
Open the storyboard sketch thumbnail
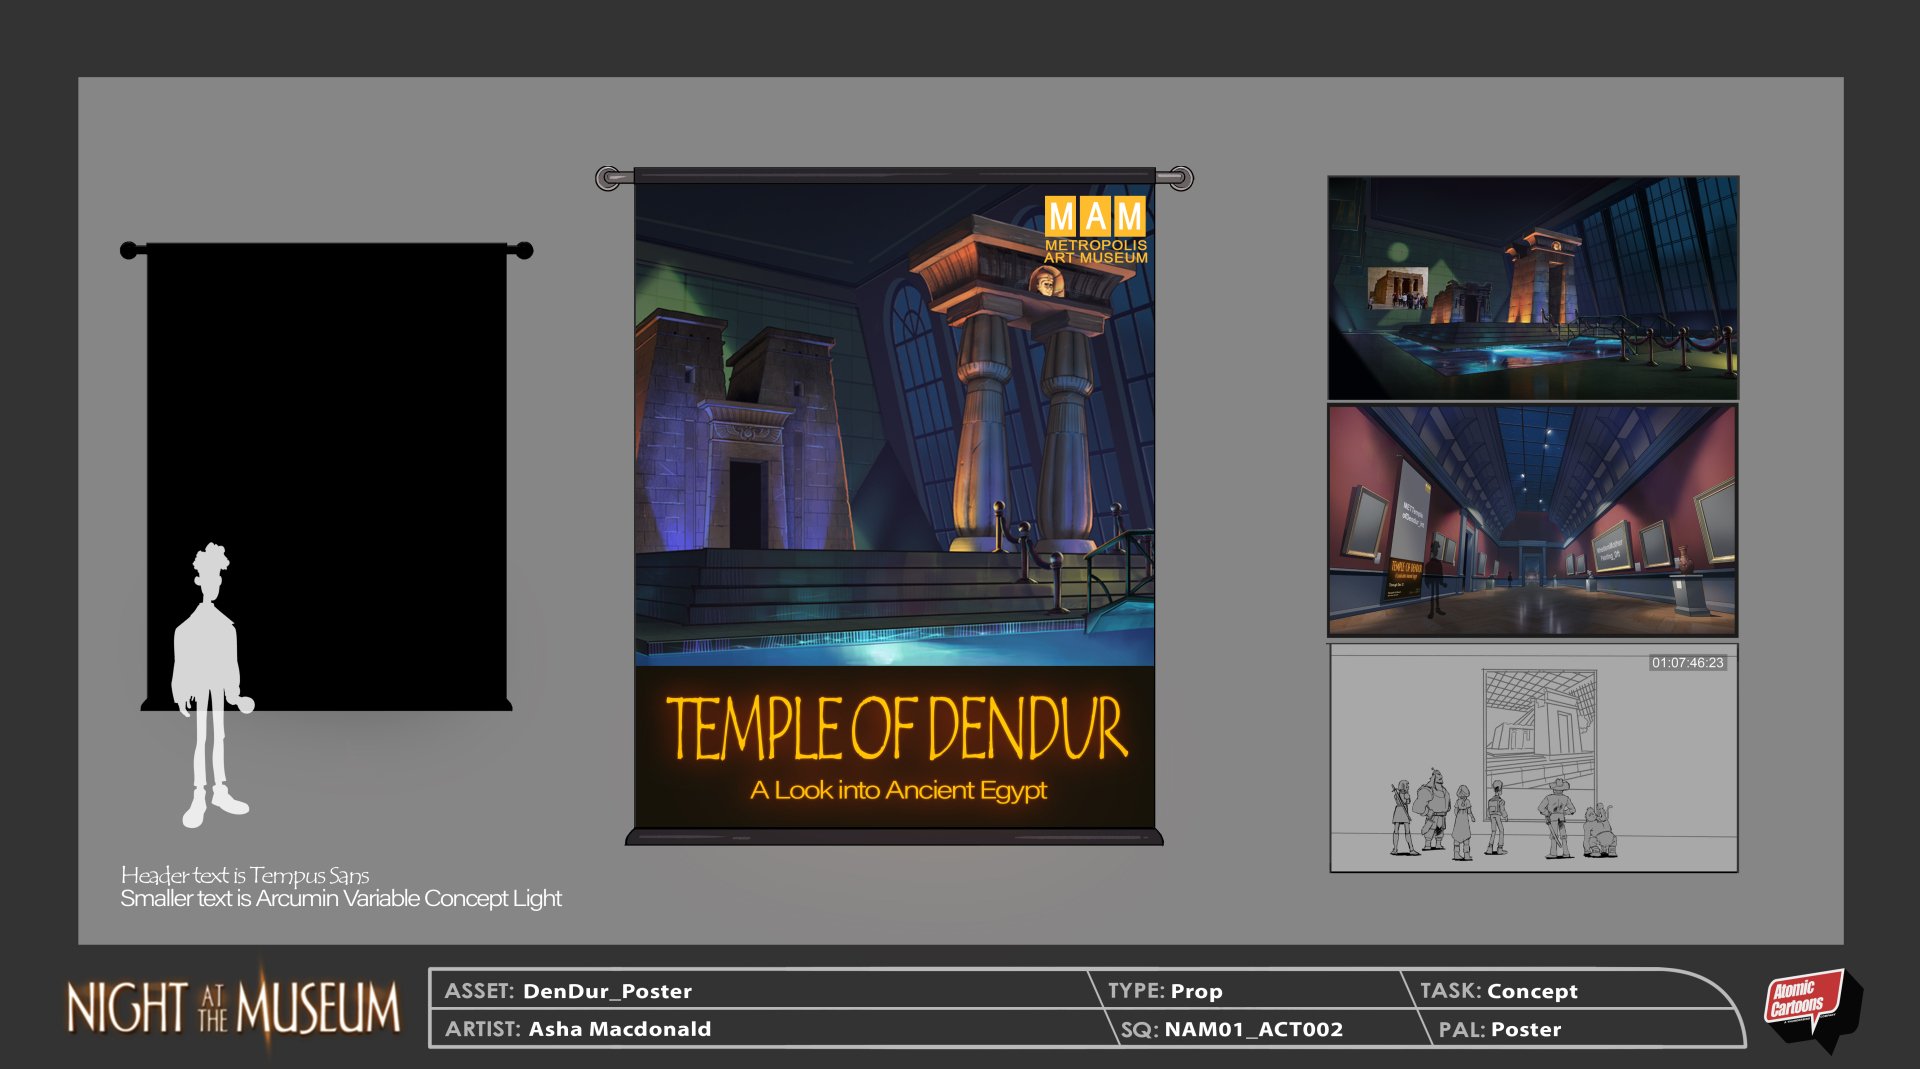pos(1532,758)
